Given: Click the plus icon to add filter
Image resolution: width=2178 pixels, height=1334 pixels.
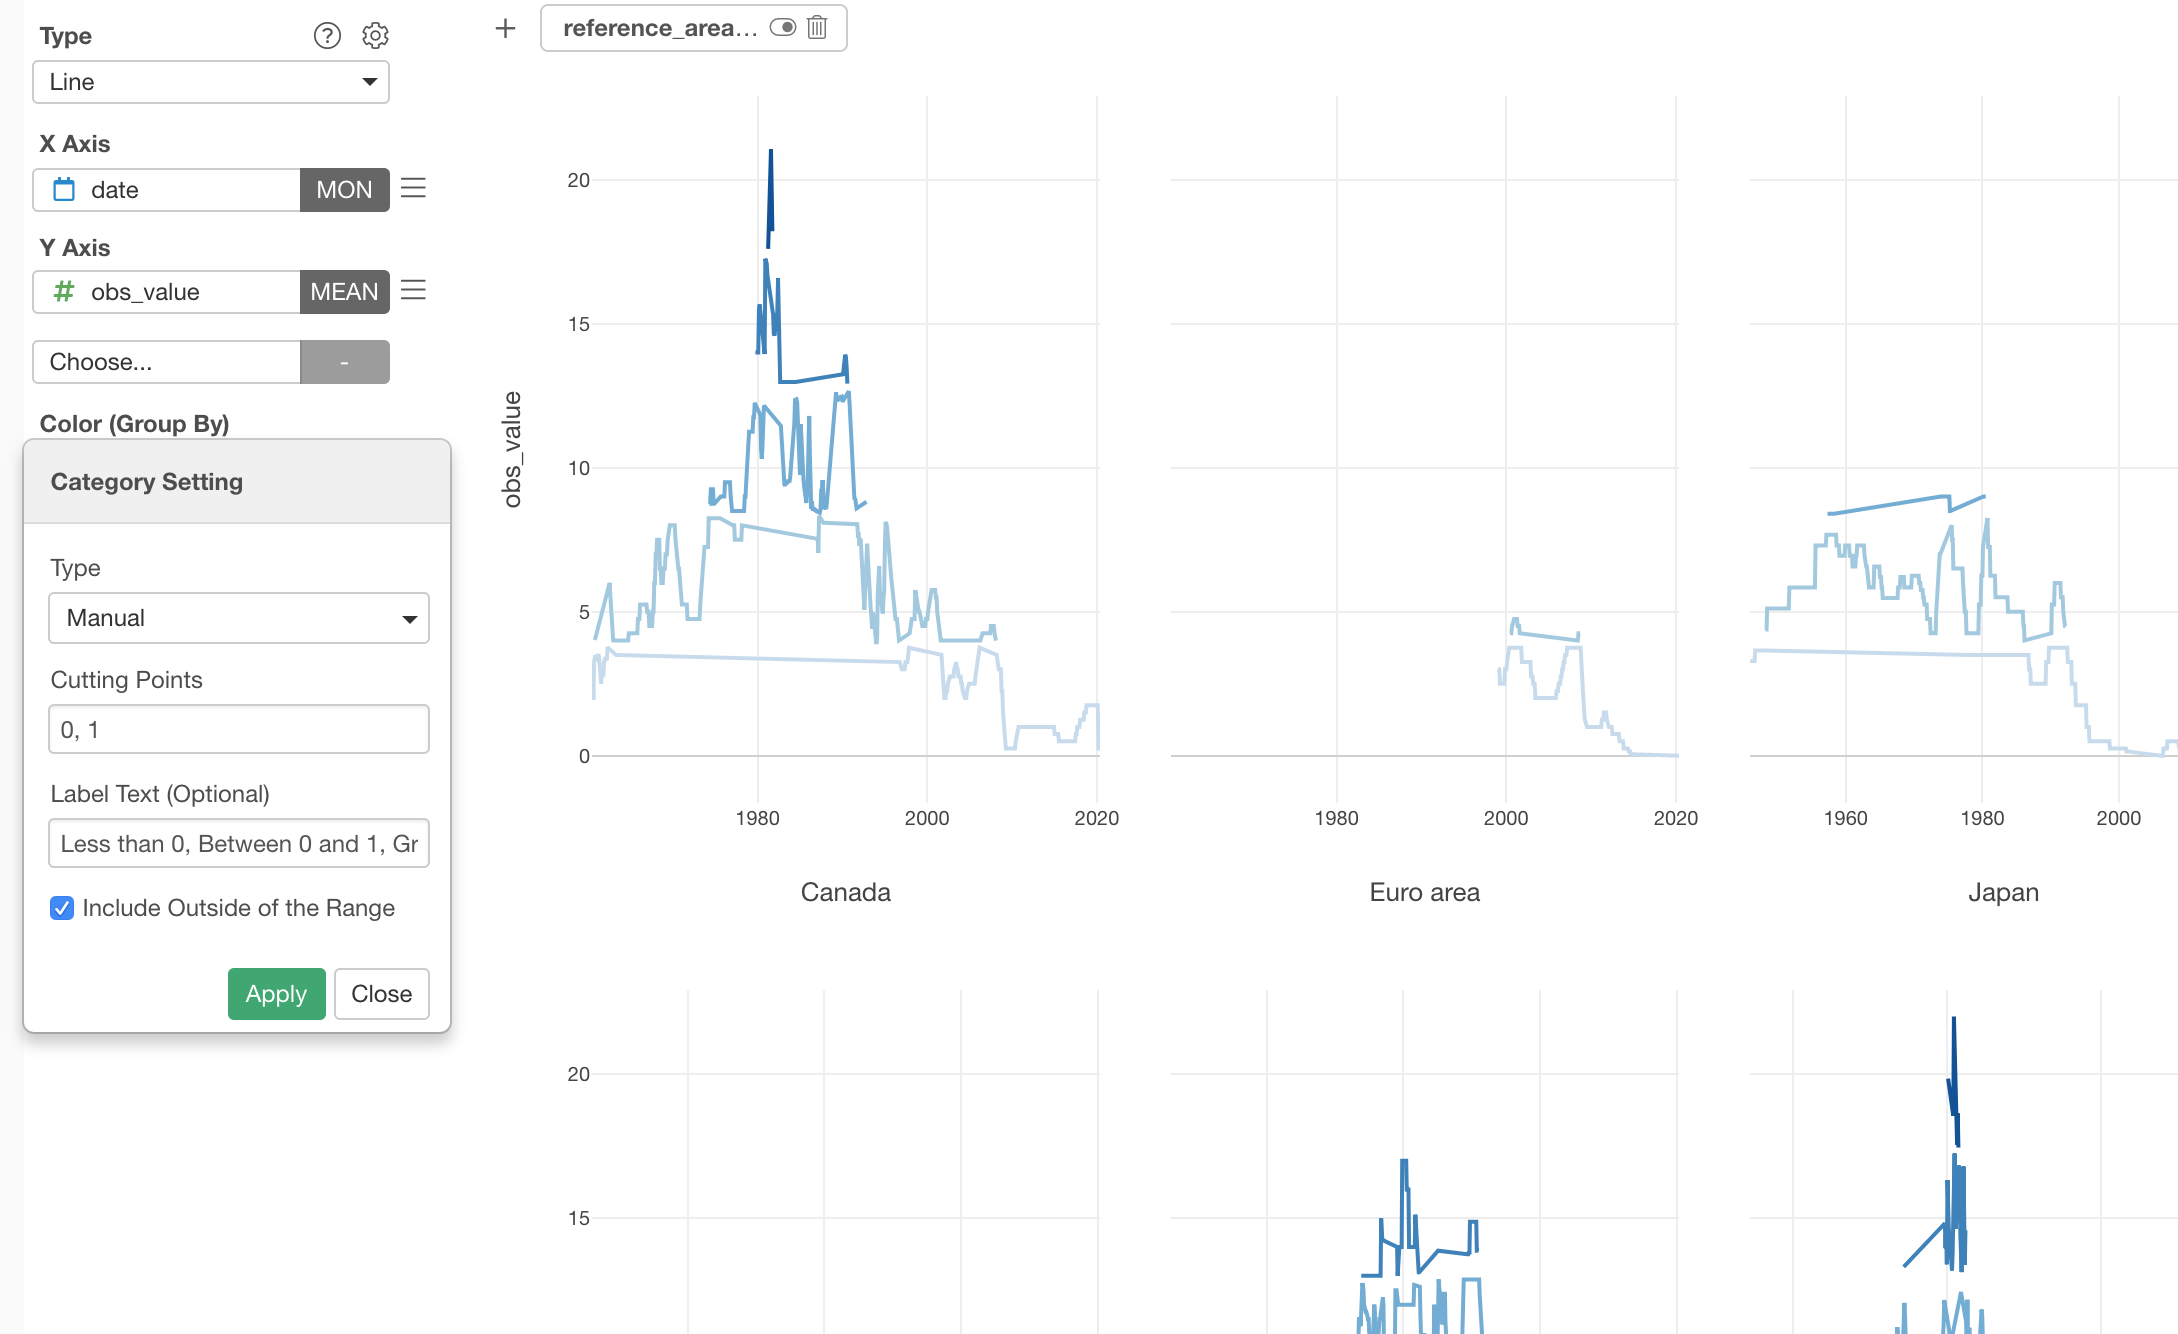Looking at the screenshot, I should [x=506, y=28].
